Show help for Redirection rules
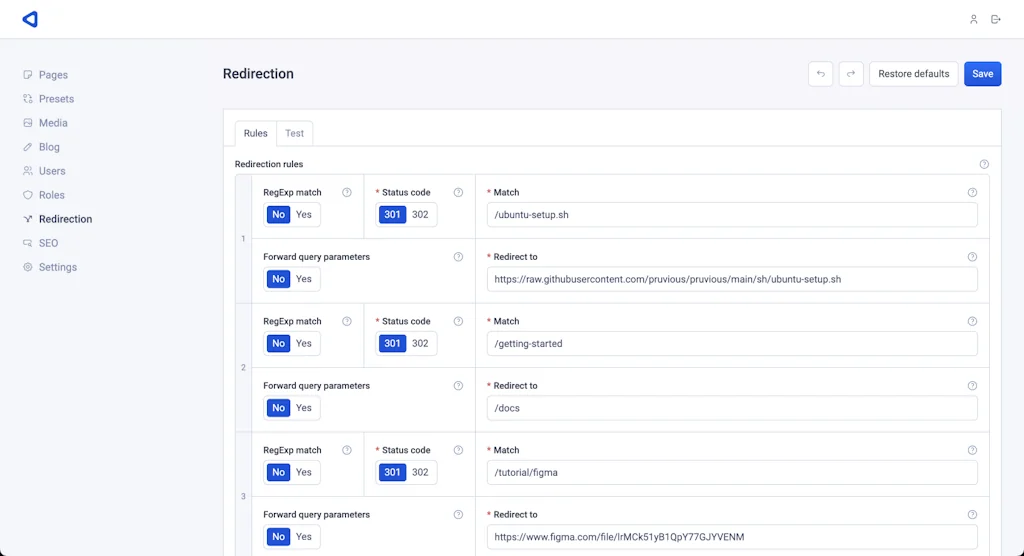 tap(984, 164)
